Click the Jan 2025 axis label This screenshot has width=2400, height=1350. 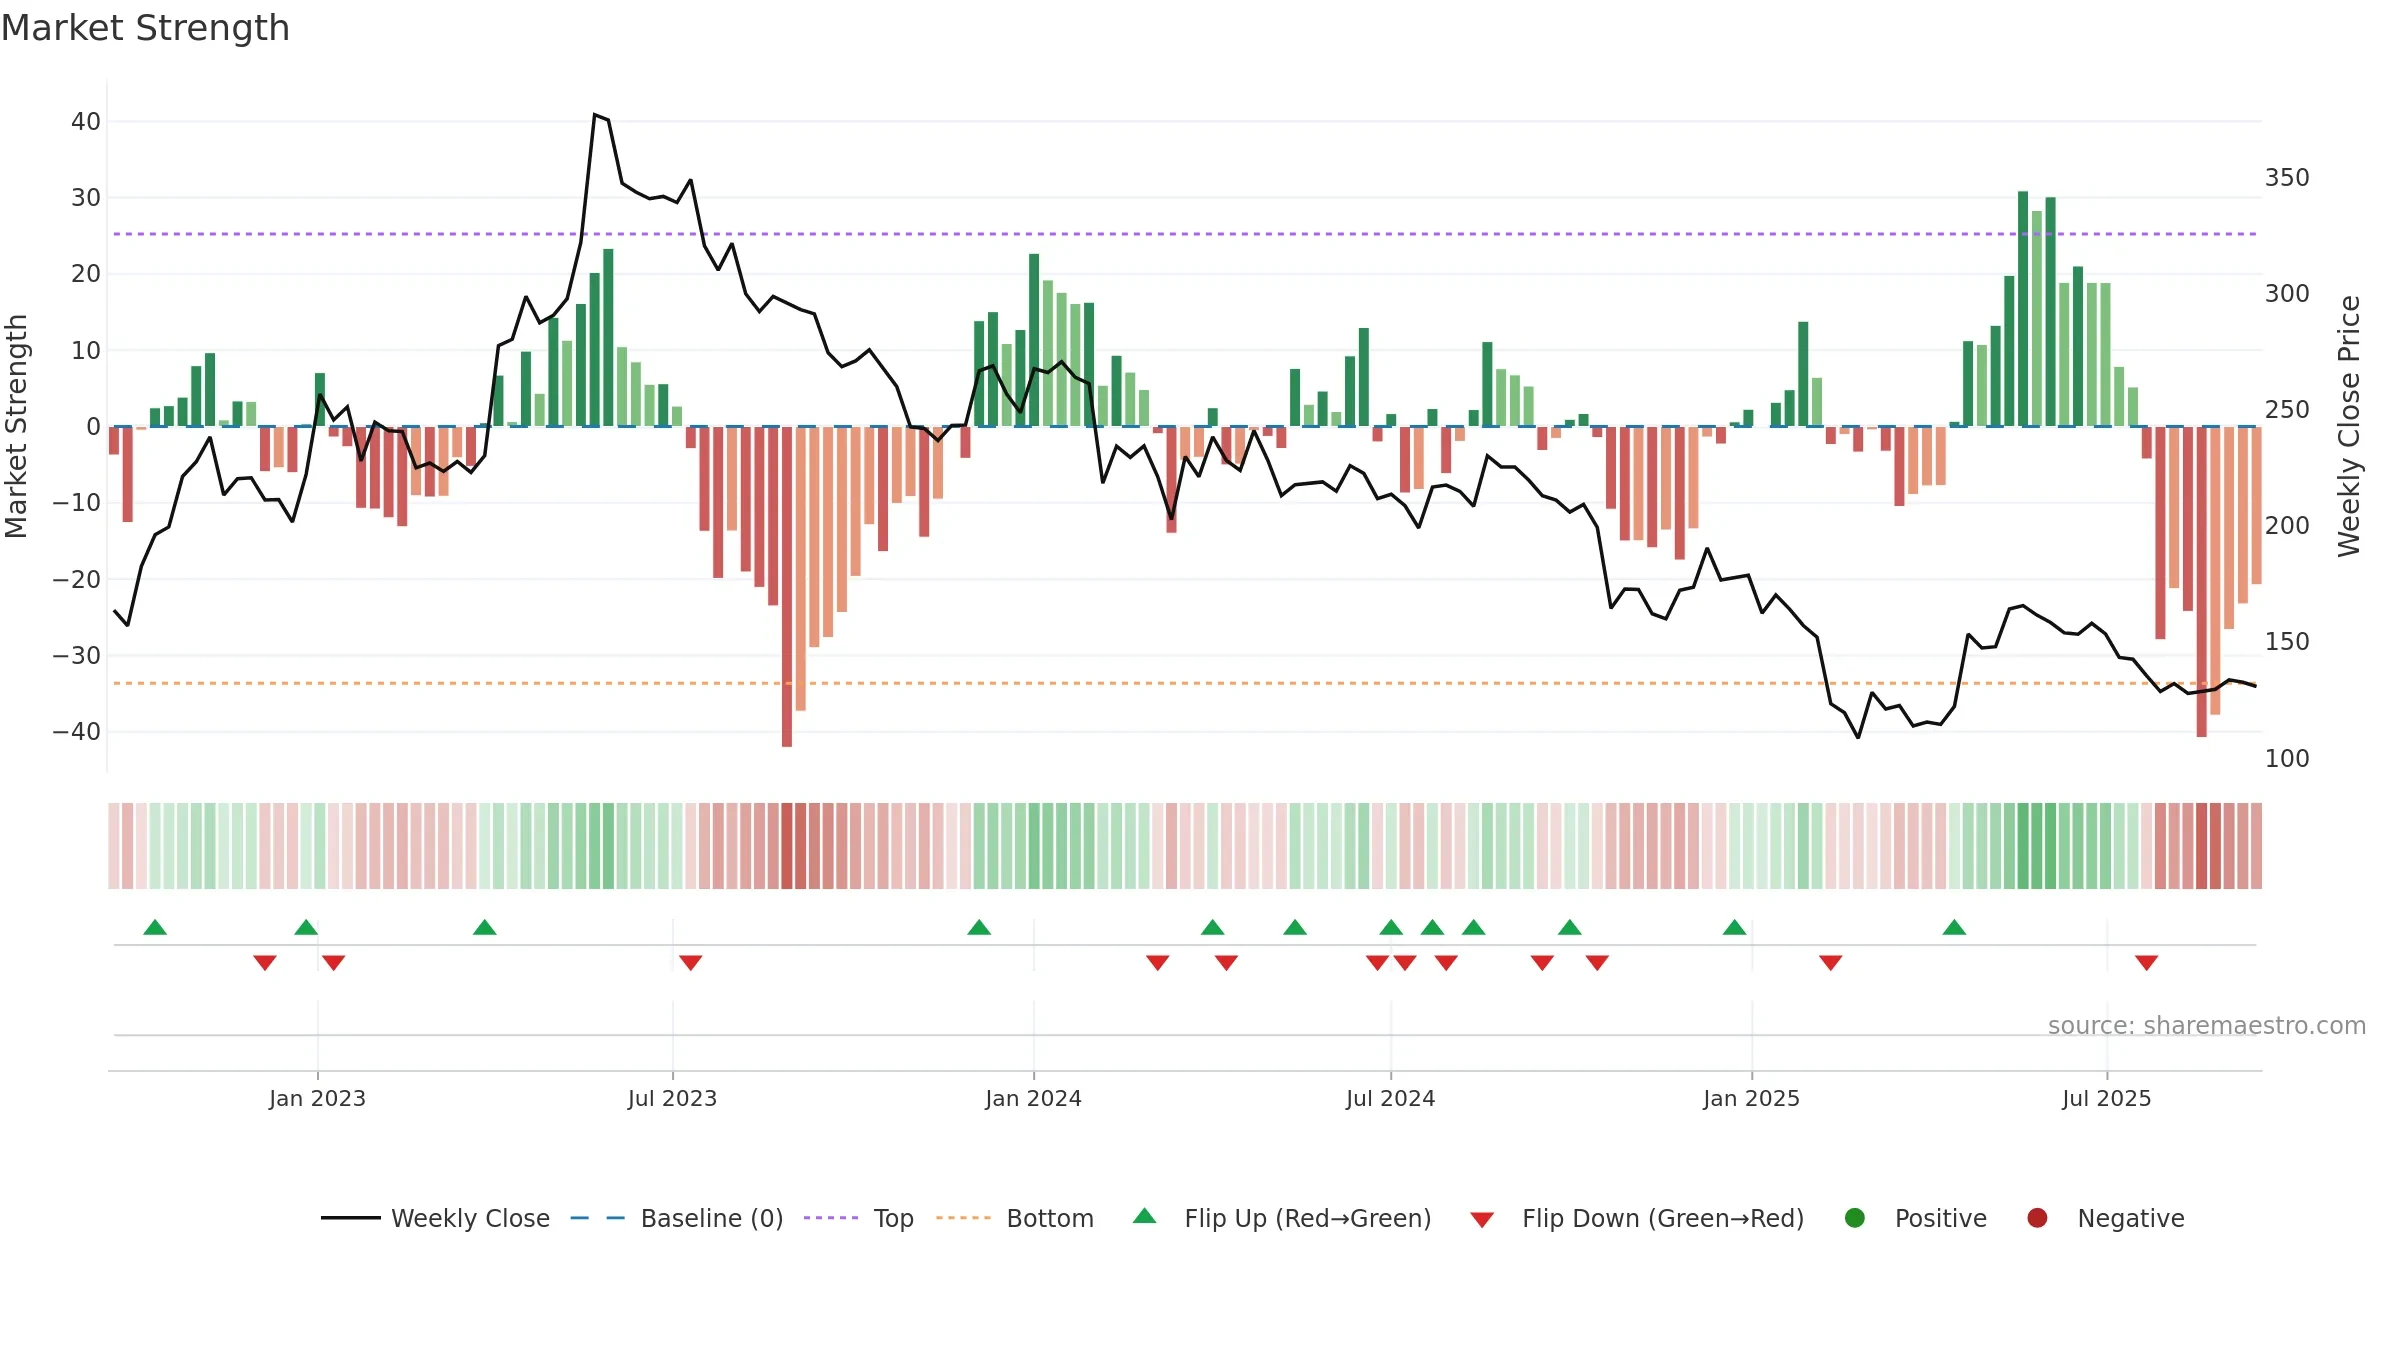coord(1751,1098)
